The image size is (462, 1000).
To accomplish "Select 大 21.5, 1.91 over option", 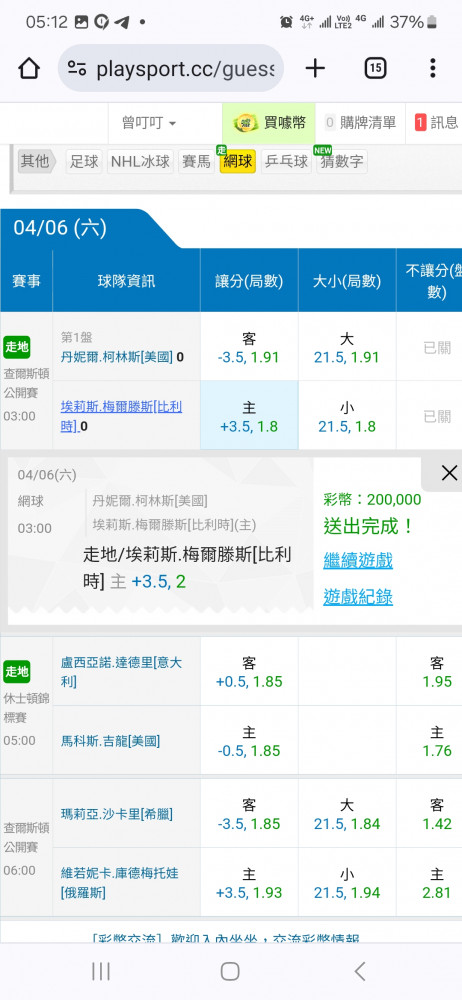I will click(346, 346).
